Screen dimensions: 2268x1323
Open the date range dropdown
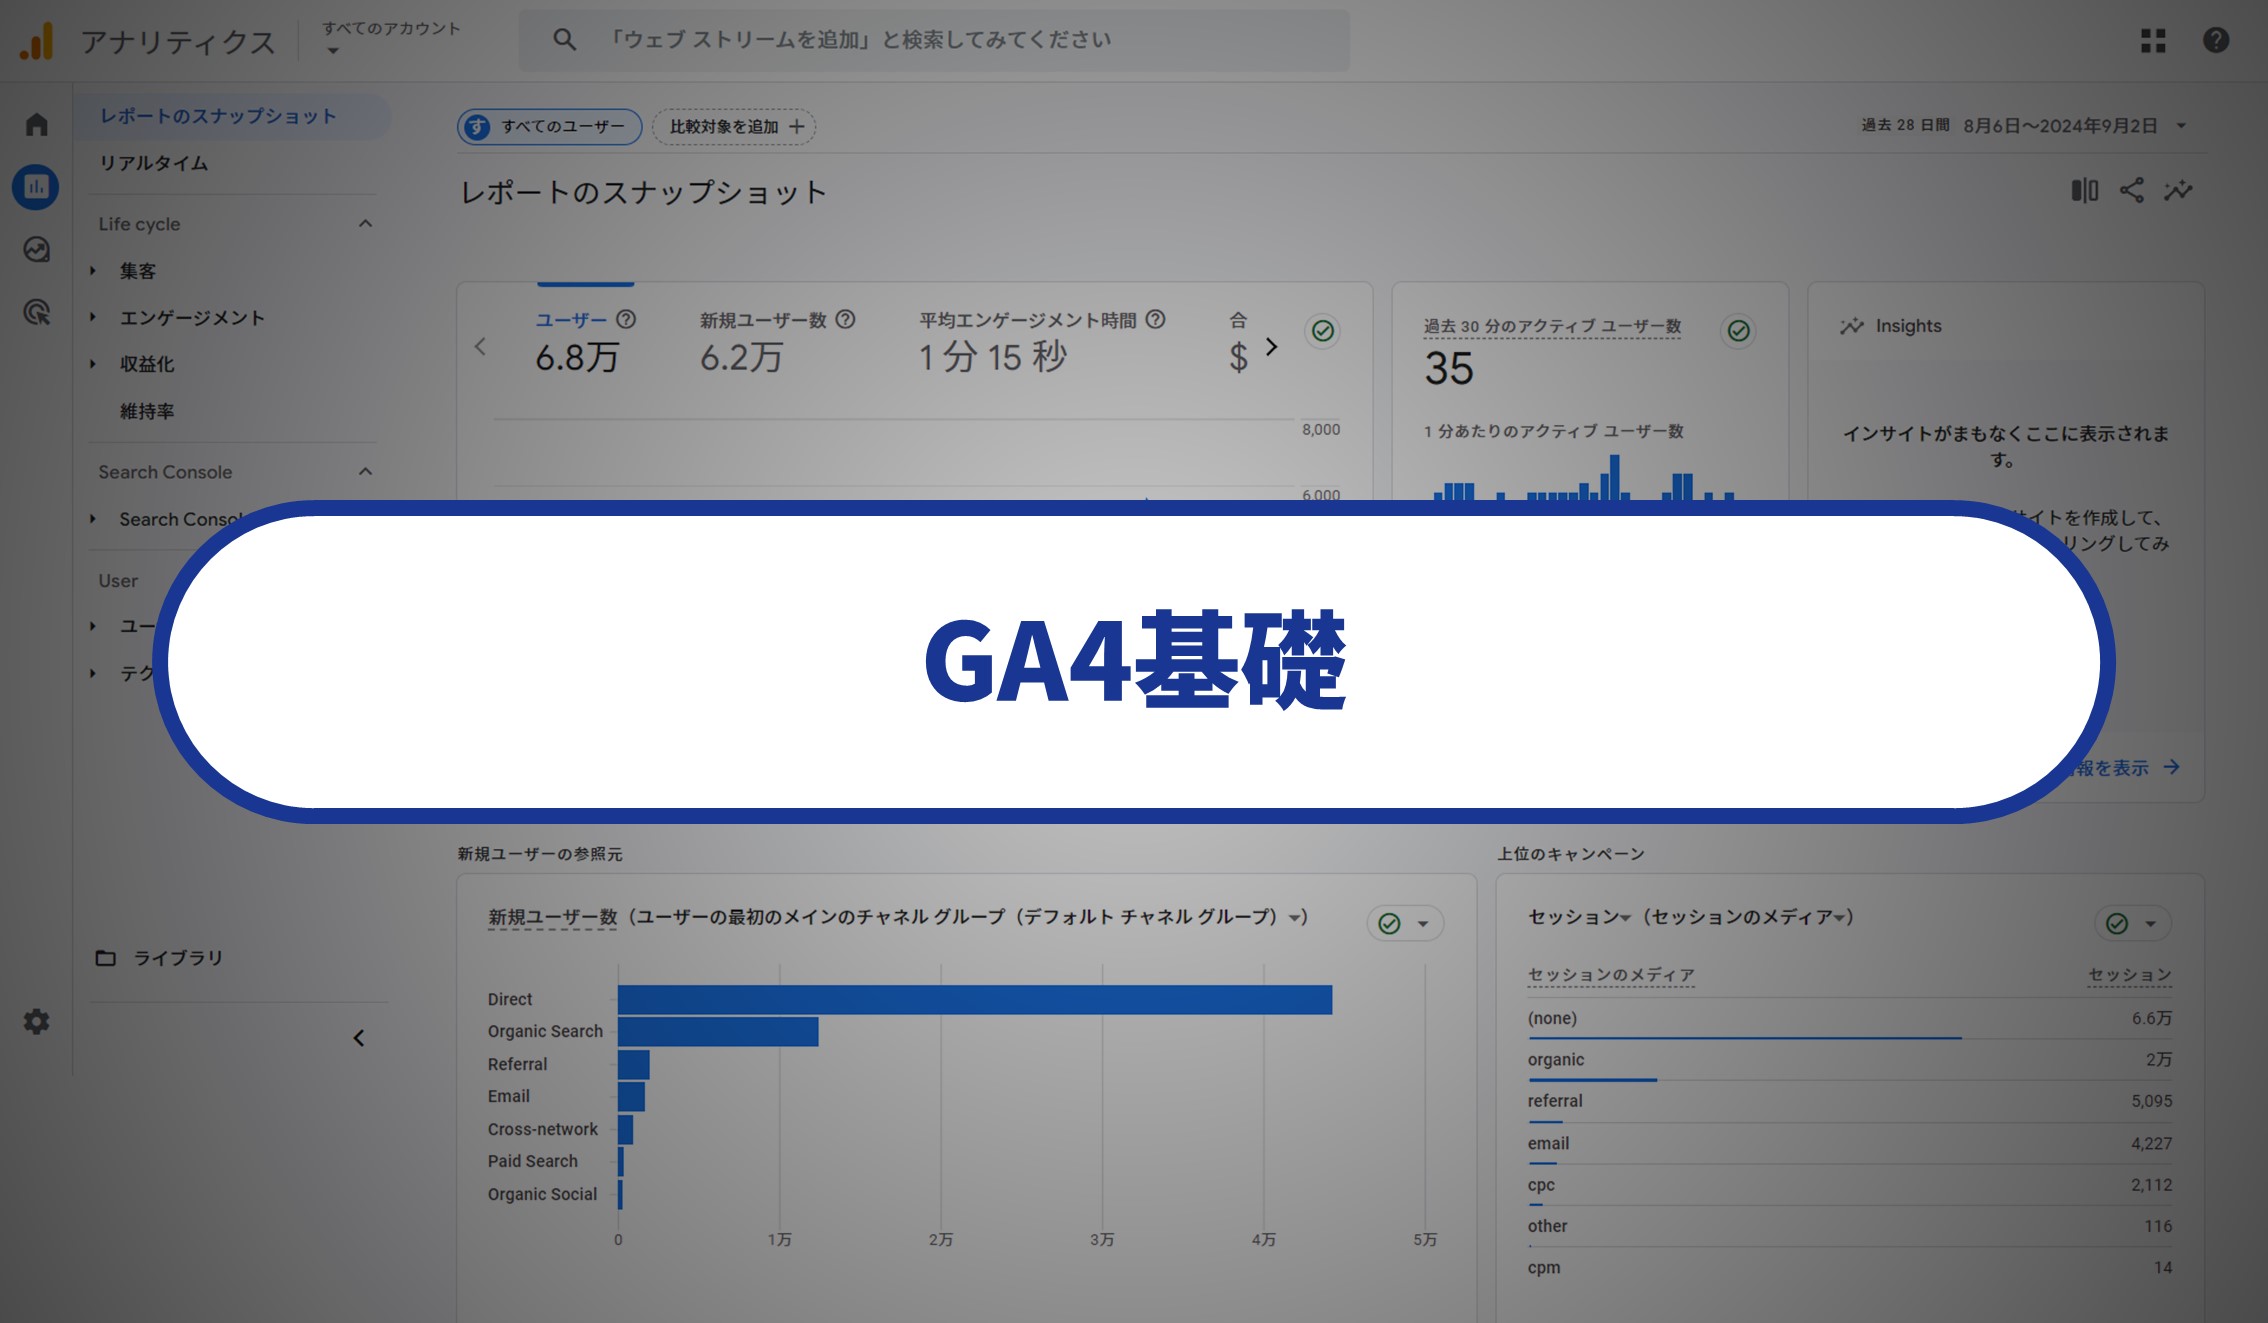pos(2180,126)
